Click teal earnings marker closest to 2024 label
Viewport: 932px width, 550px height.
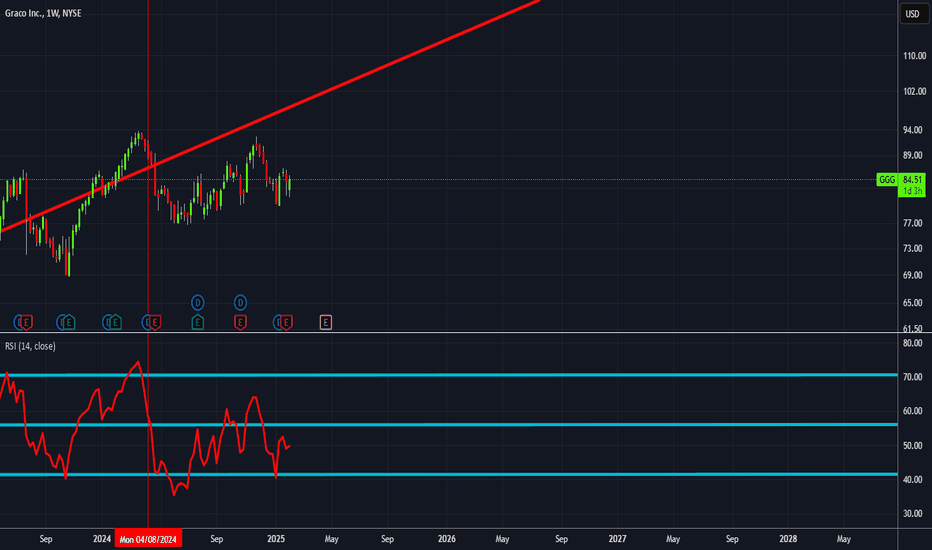coord(115,322)
